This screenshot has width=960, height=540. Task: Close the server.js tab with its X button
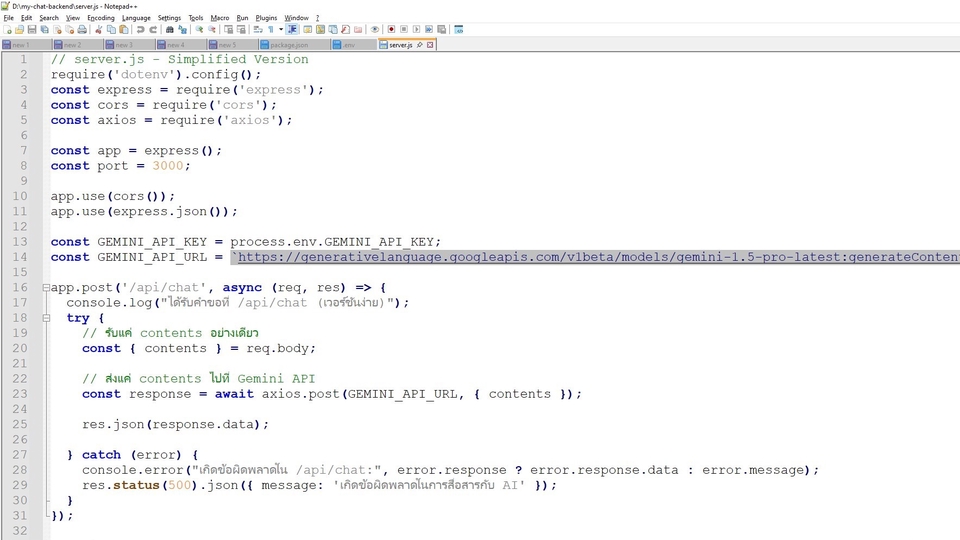(x=430, y=45)
